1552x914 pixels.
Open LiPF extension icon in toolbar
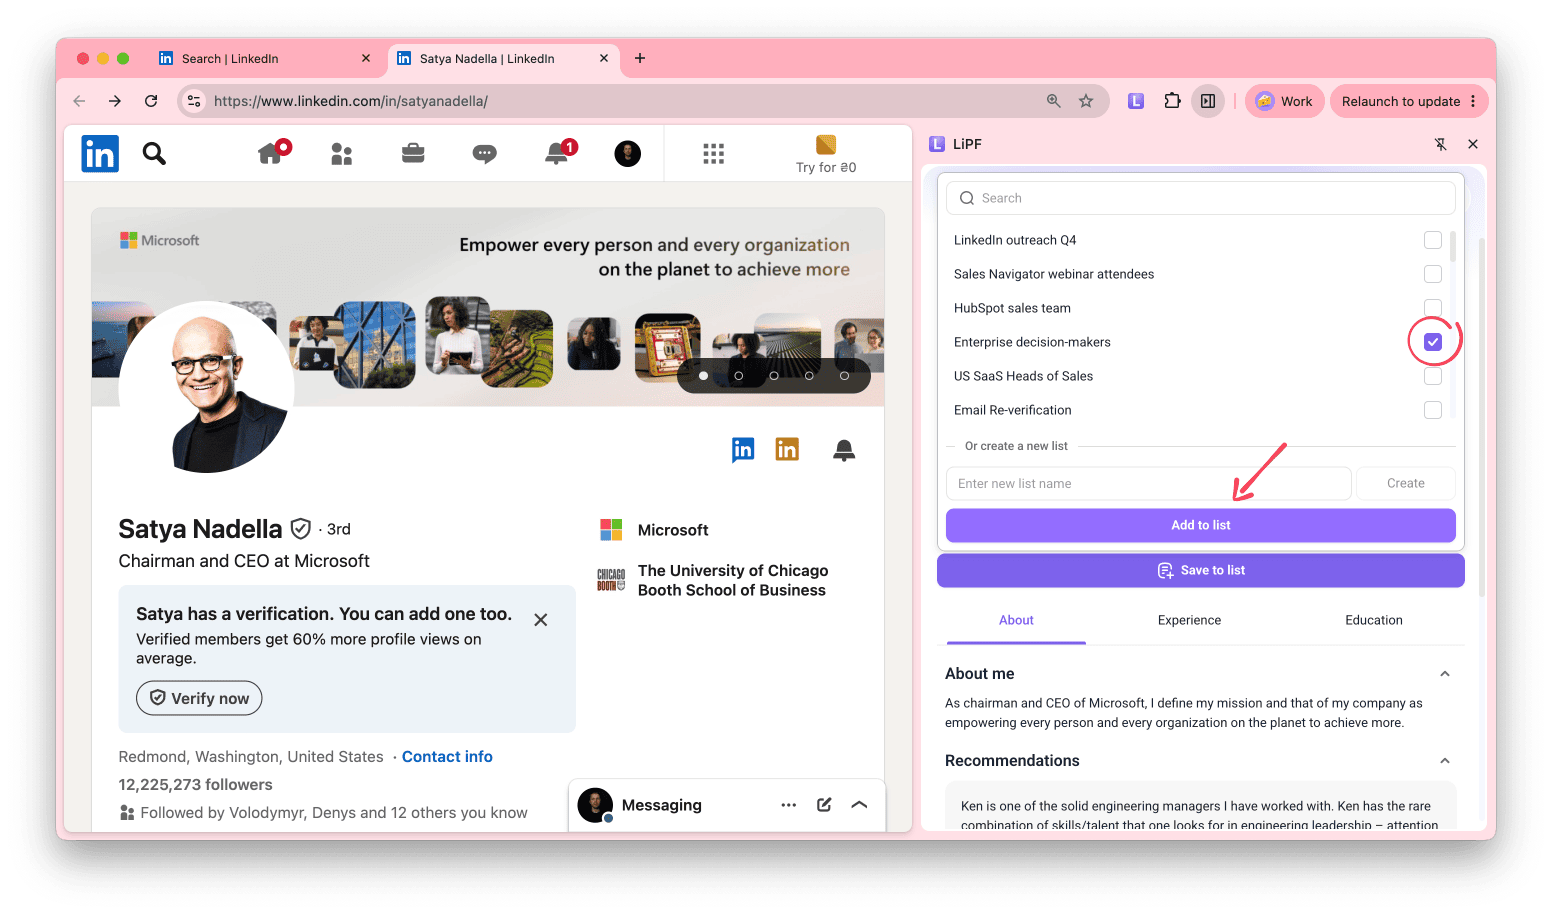point(1136,101)
